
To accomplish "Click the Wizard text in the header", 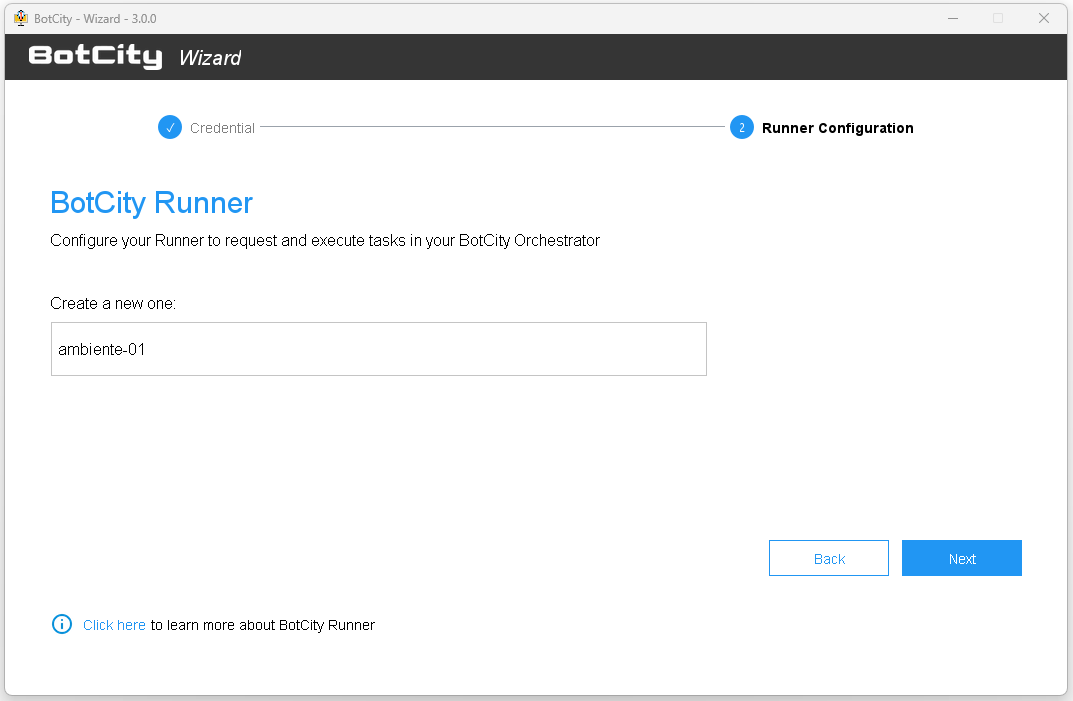I will tap(210, 58).
